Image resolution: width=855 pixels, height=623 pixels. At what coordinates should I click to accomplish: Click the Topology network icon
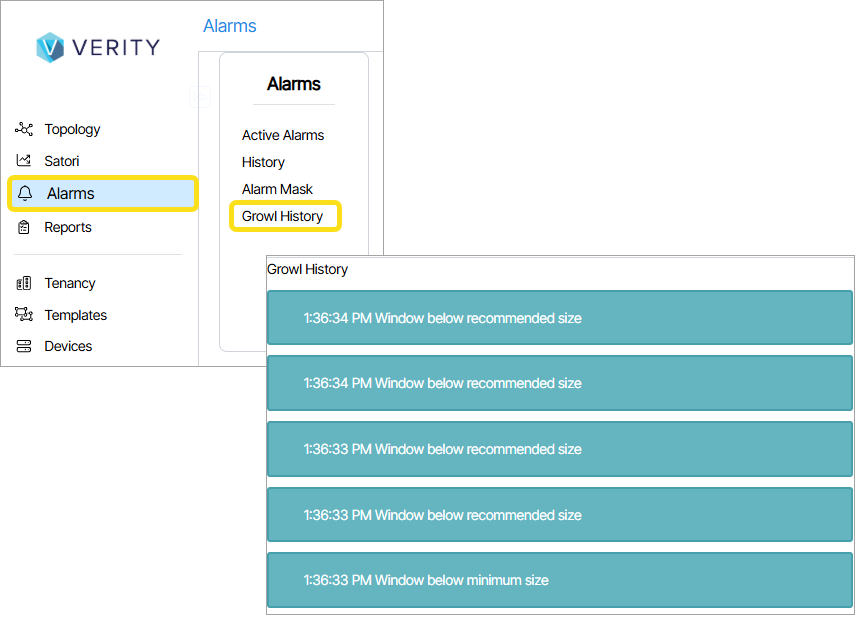24,129
